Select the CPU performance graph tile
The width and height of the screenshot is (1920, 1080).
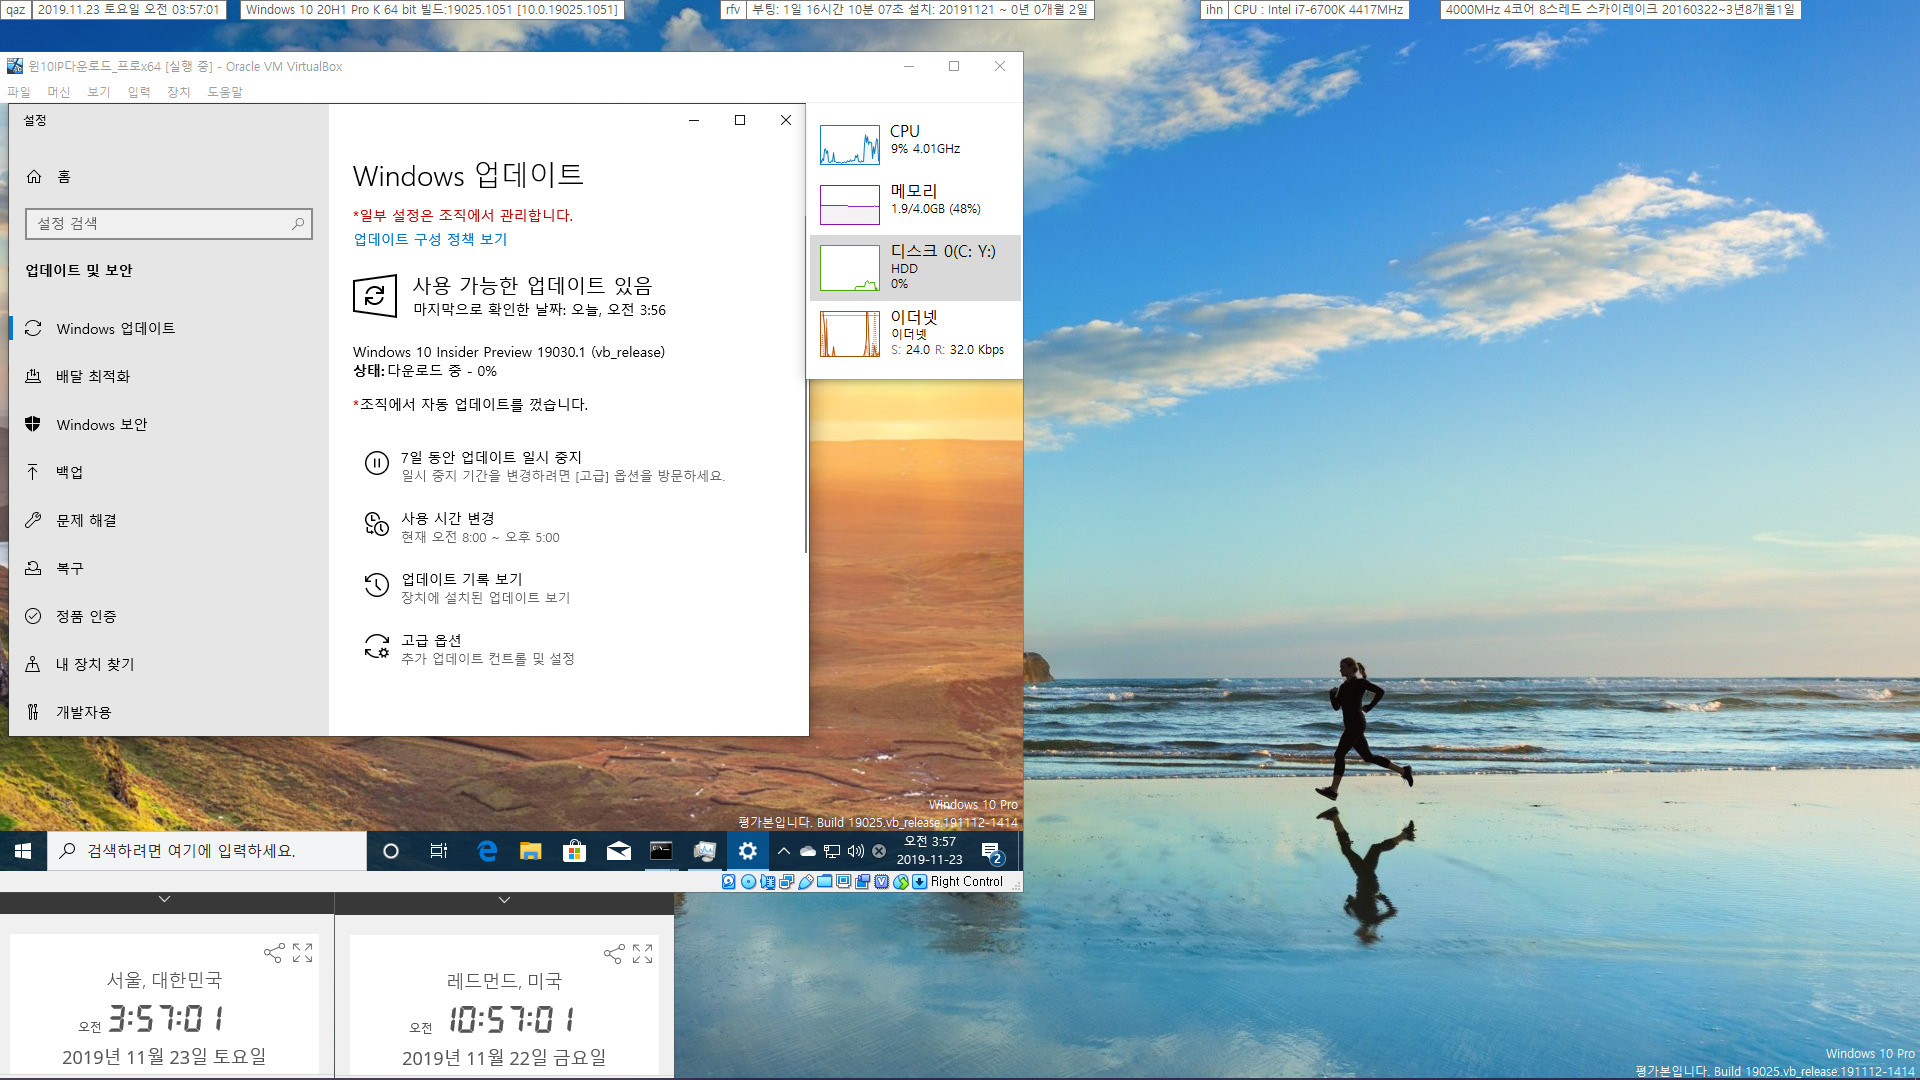(x=915, y=144)
